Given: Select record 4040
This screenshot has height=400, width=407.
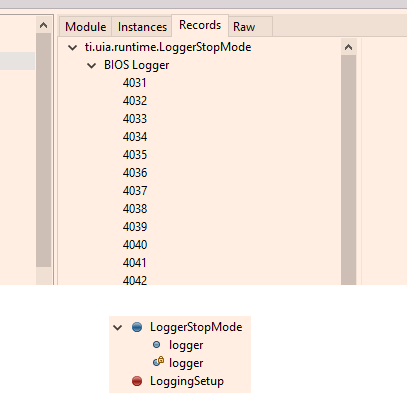Looking at the screenshot, I should click(x=135, y=245).
